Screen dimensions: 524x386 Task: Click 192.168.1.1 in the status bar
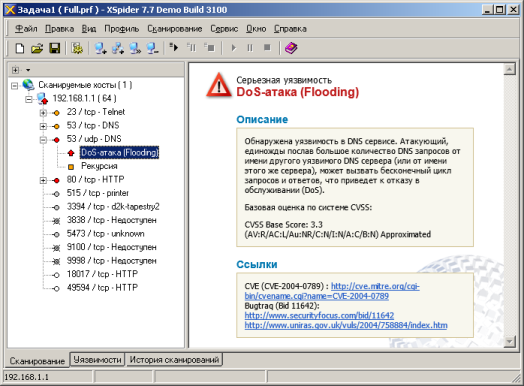26,377
